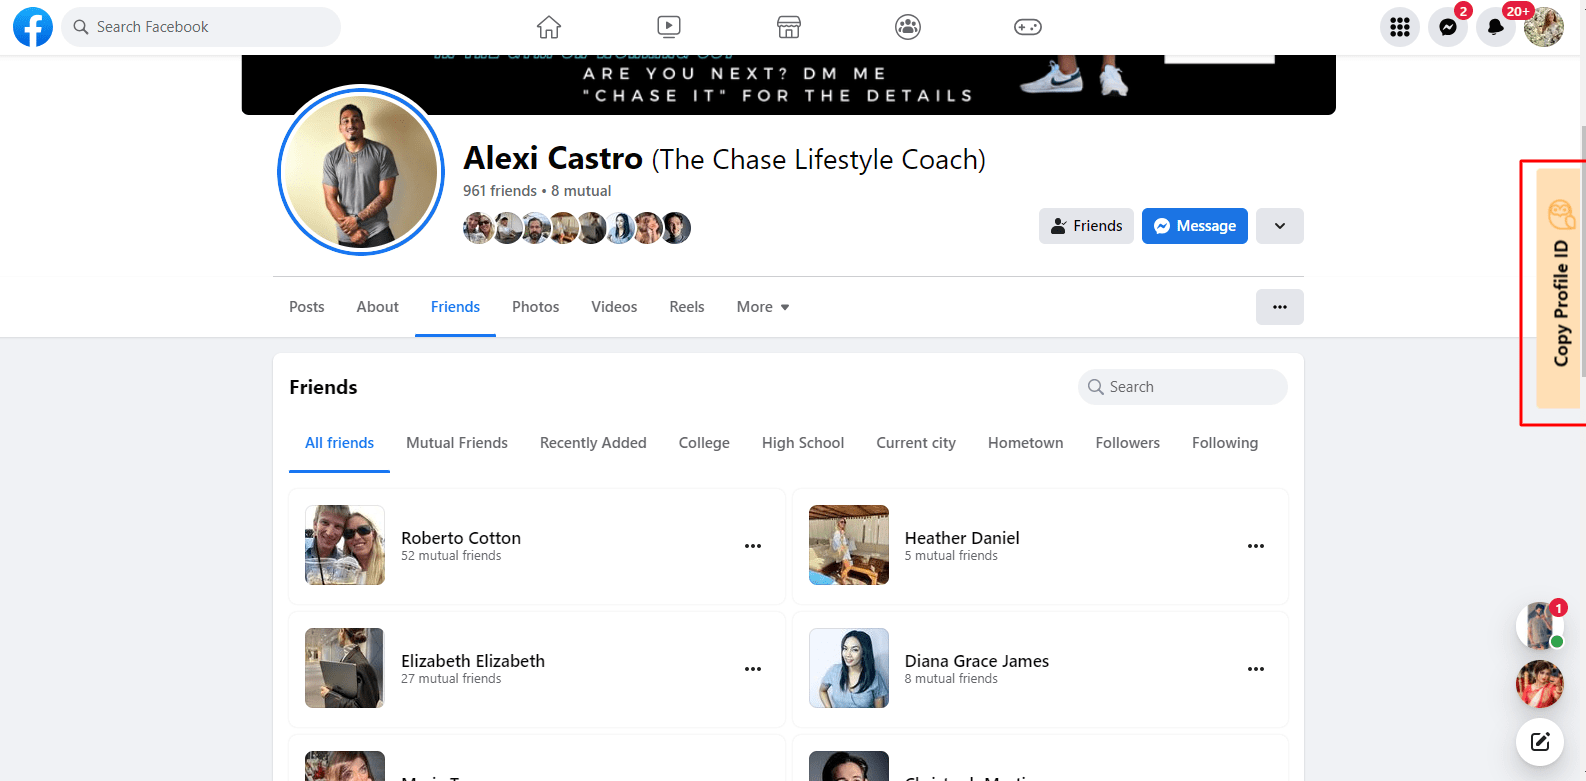This screenshot has width=1586, height=781.
Task: Start a new message with compose icon
Action: click(1540, 742)
